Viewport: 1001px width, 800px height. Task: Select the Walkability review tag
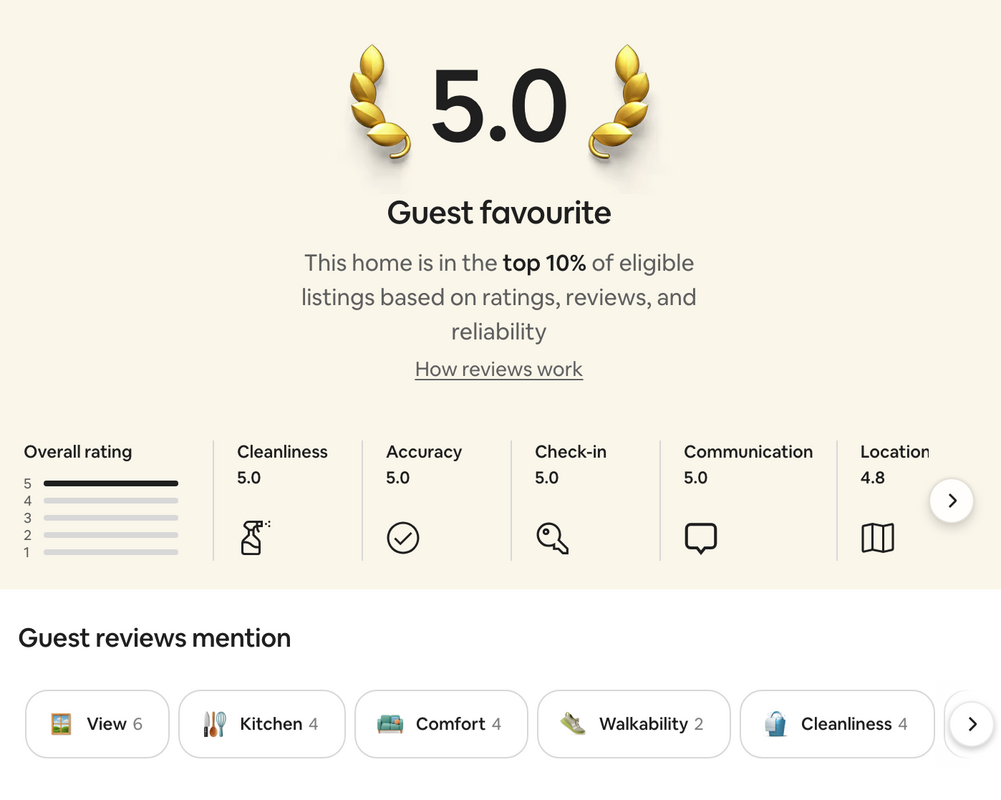(x=633, y=724)
